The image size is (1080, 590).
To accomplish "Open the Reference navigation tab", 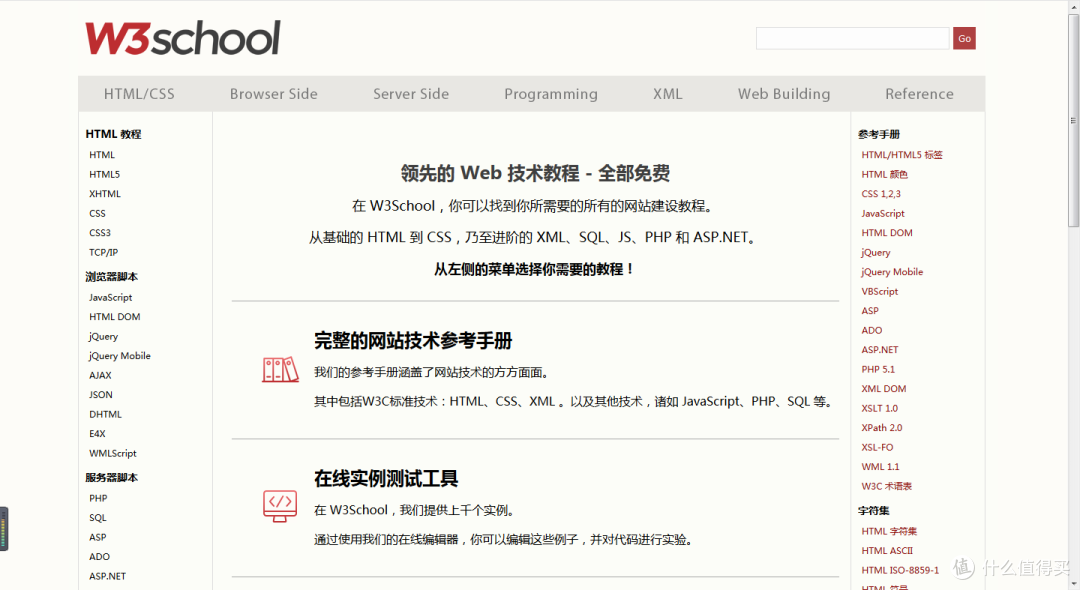I will coord(920,94).
